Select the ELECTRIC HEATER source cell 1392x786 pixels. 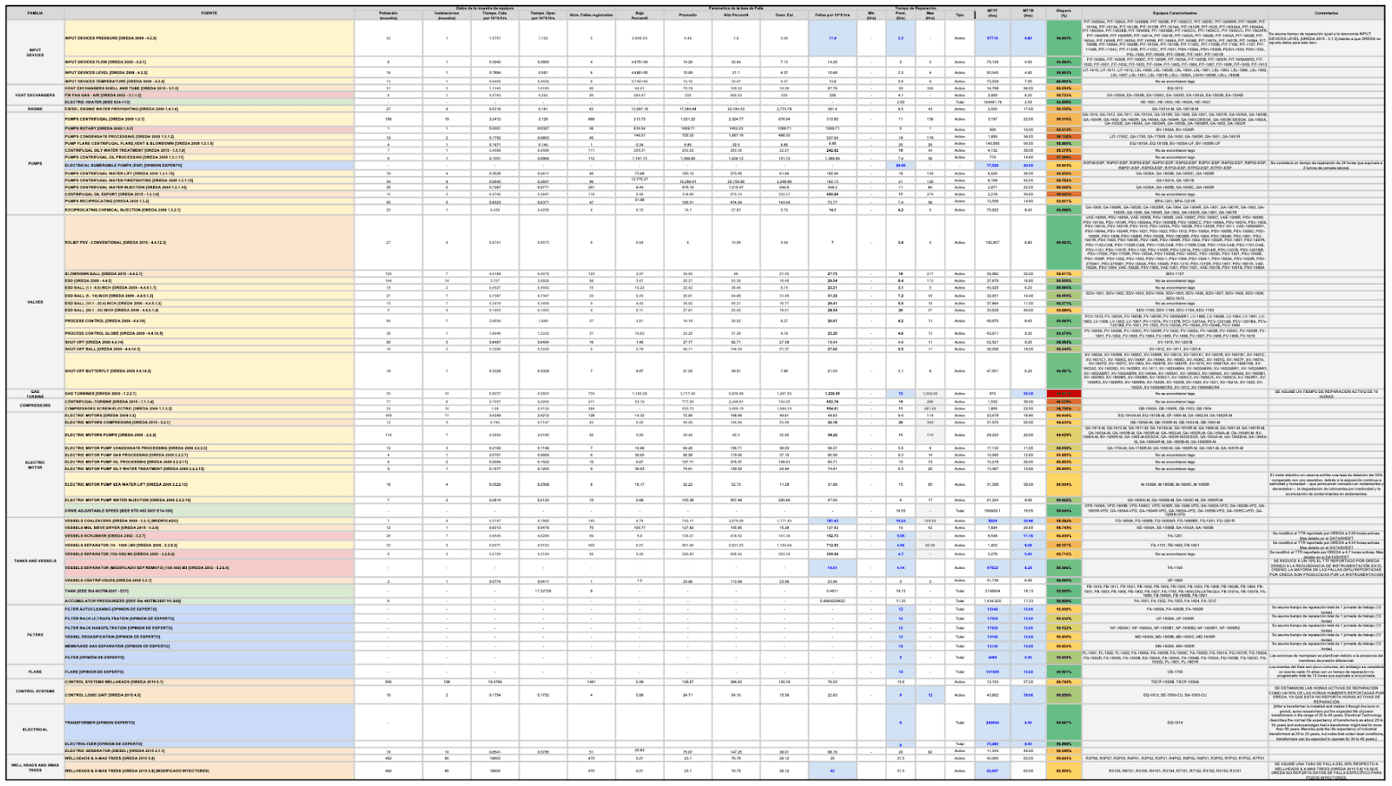pyautogui.click(x=209, y=102)
